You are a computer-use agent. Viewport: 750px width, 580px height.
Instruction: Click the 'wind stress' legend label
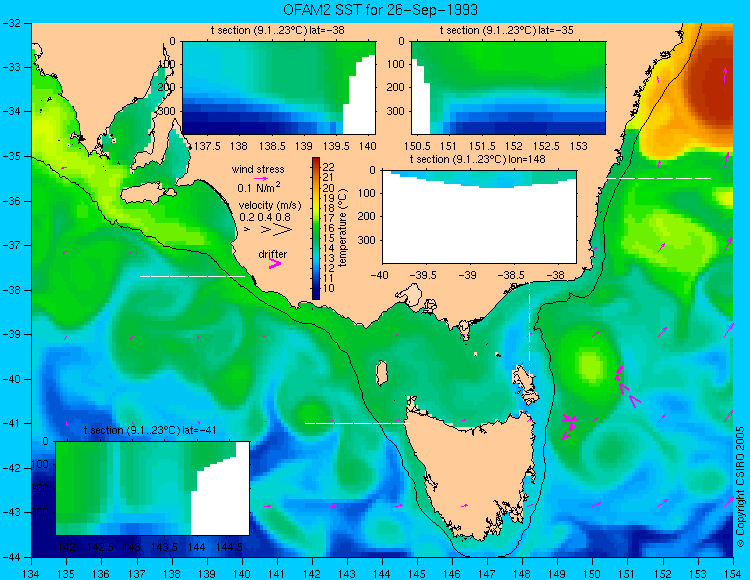(x=258, y=169)
